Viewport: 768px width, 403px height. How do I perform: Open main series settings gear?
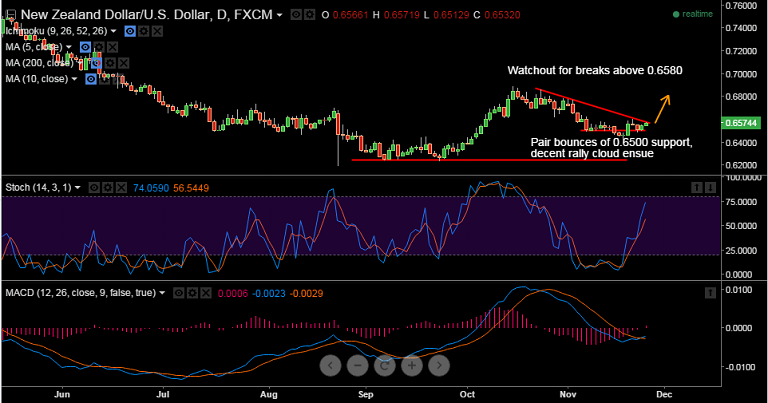point(310,15)
